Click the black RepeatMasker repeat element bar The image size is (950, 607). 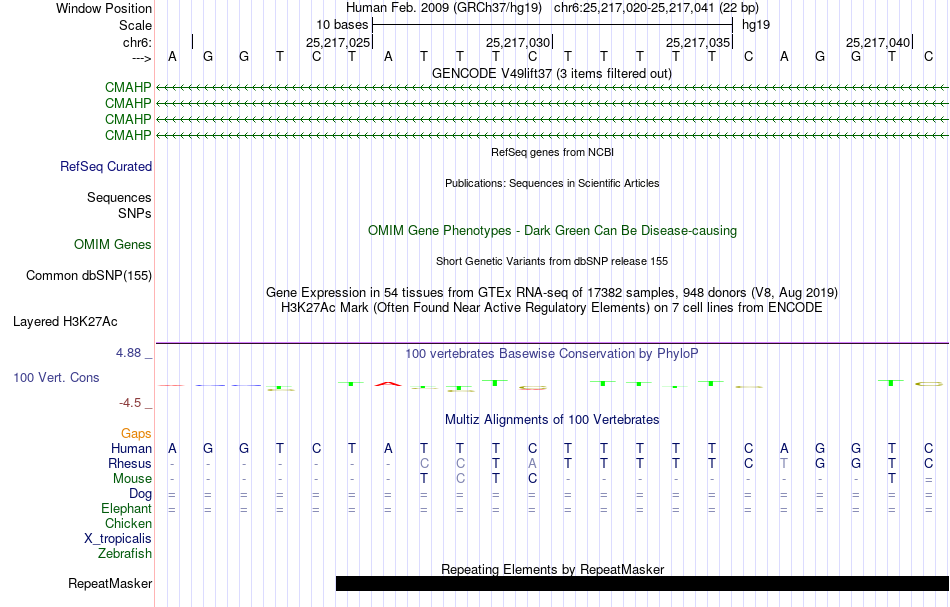point(642,583)
